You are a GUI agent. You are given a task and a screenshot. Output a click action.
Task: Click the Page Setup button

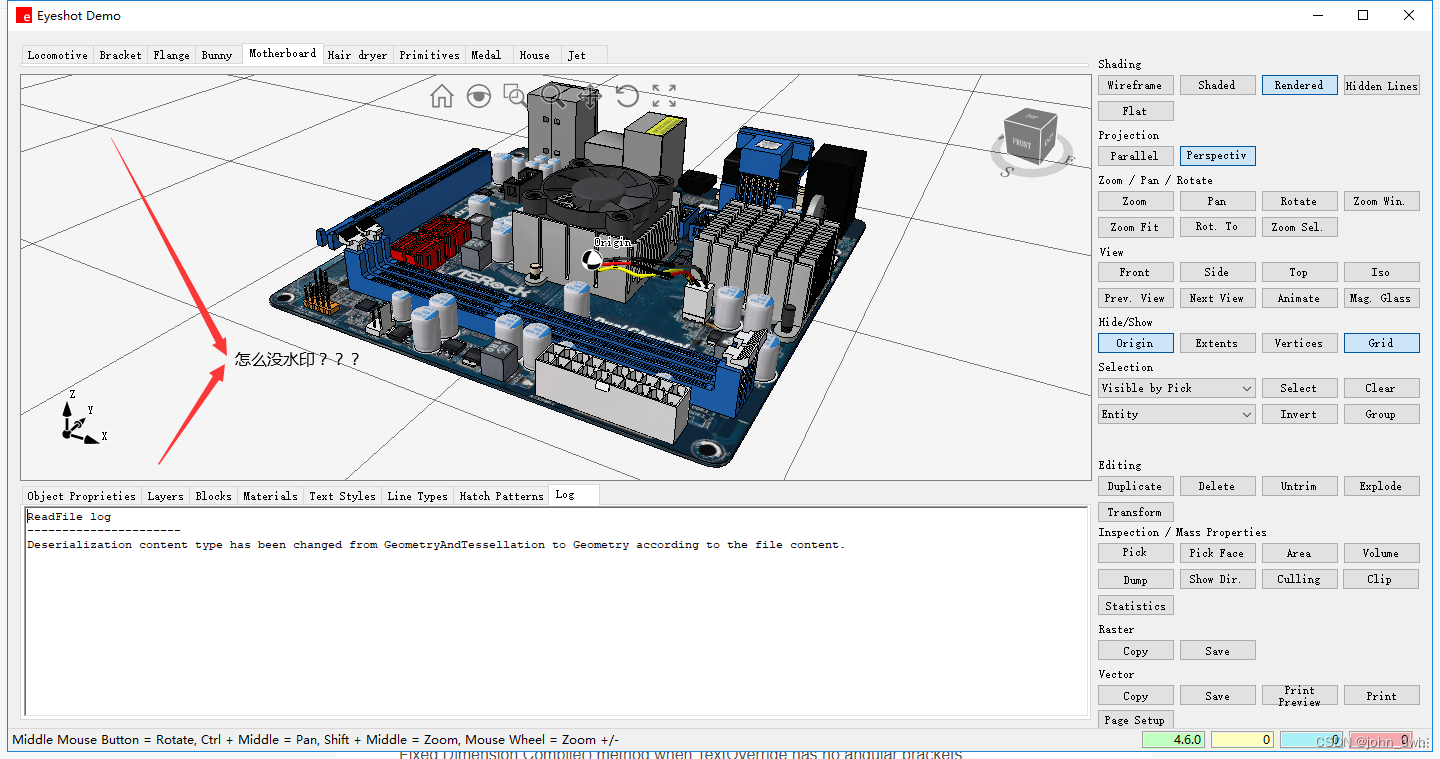[1135, 720]
